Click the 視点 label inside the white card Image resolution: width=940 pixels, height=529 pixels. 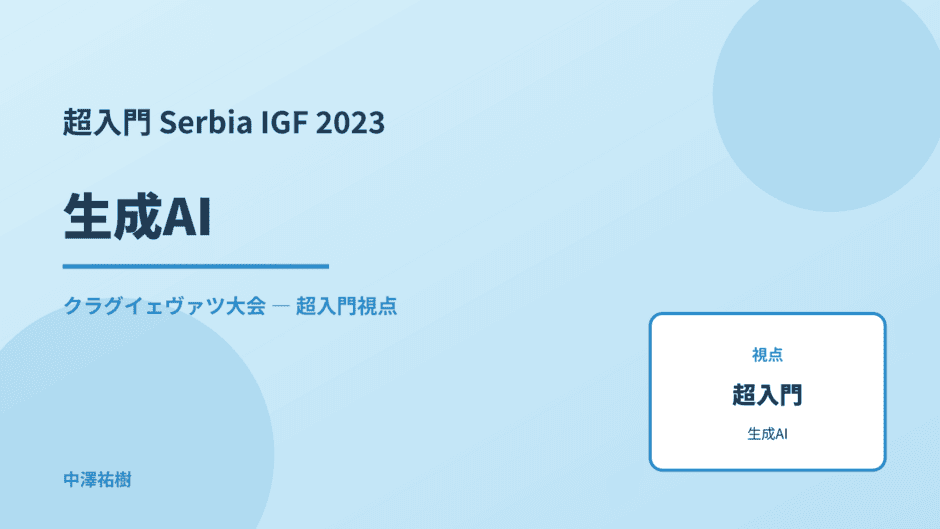coord(767,355)
